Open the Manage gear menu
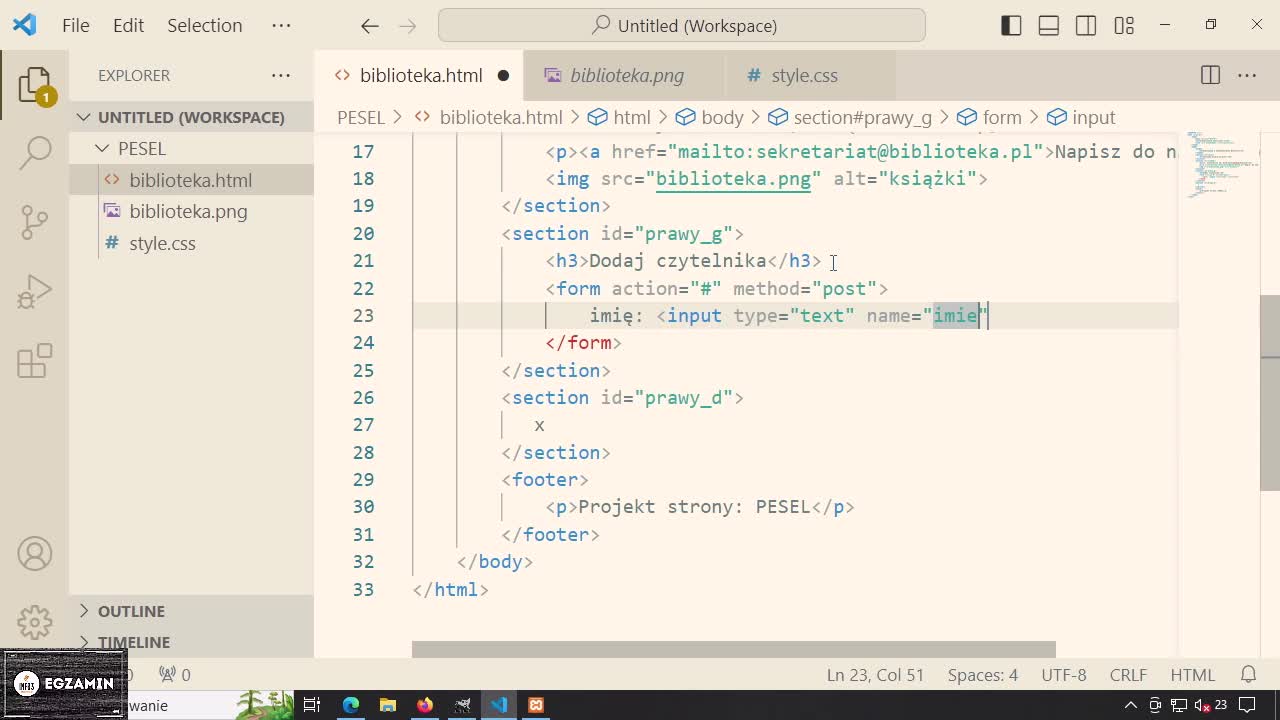Screen dimensions: 1280x720 pyautogui.click(x=34, y=622)
